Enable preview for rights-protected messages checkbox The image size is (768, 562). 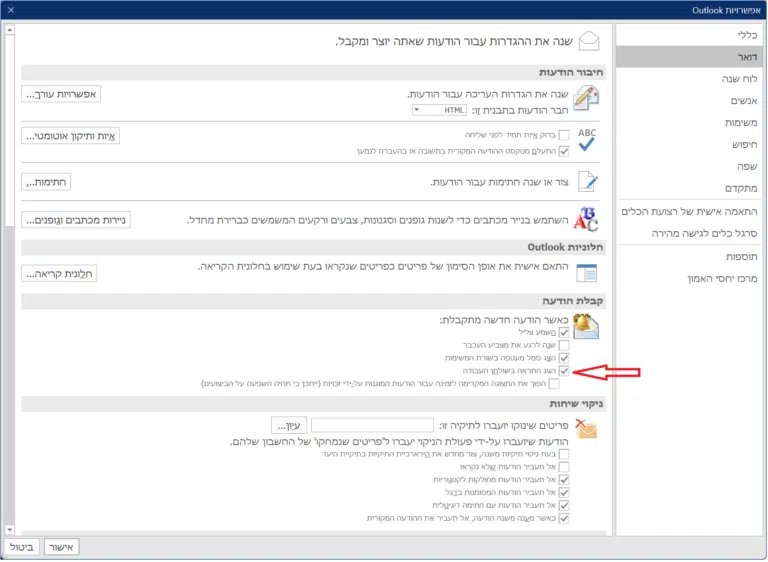tap(554, 384)
